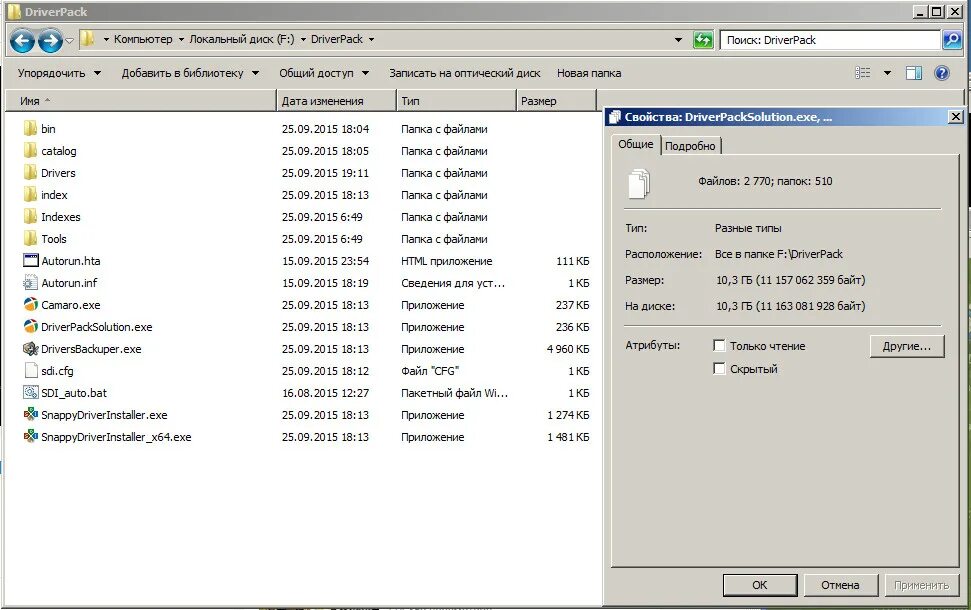971x610 pixels.
Task: Expand the arrow before Локальный диск breadcrumb
Action: pyautogui.click(x=181, y=39)
